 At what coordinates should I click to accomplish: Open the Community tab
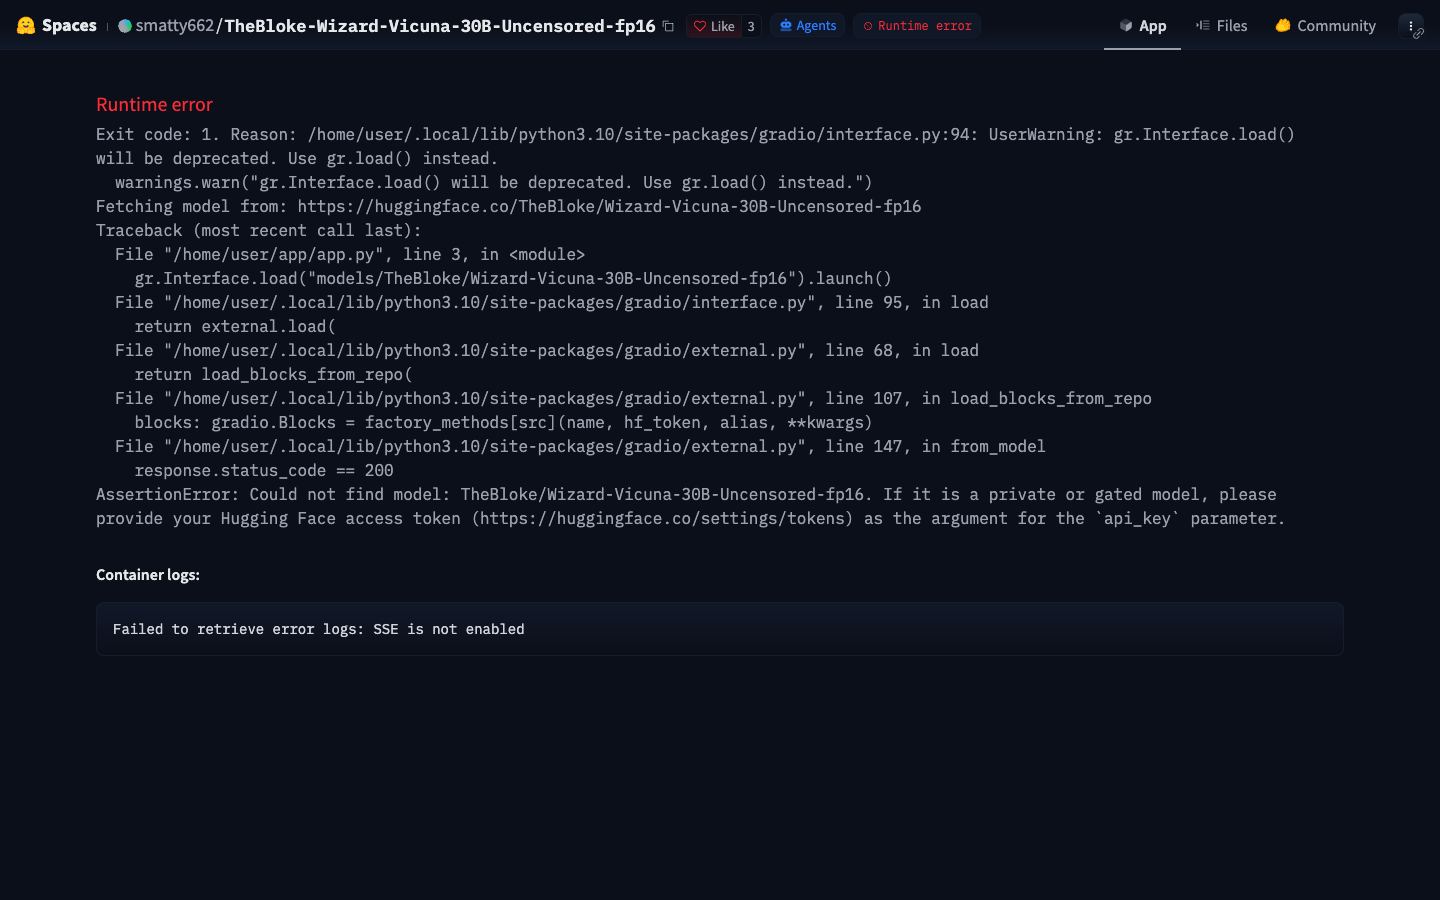[1325, 26]
